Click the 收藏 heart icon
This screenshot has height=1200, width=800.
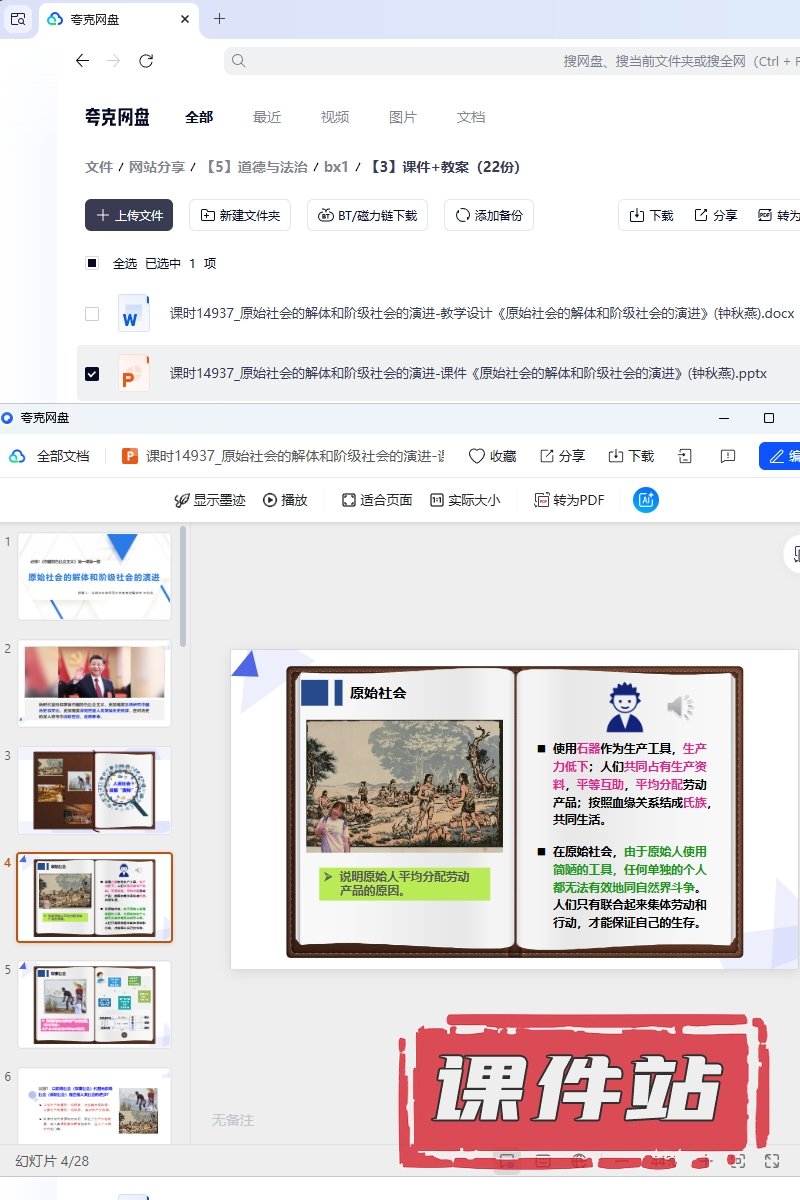(477, 456)
